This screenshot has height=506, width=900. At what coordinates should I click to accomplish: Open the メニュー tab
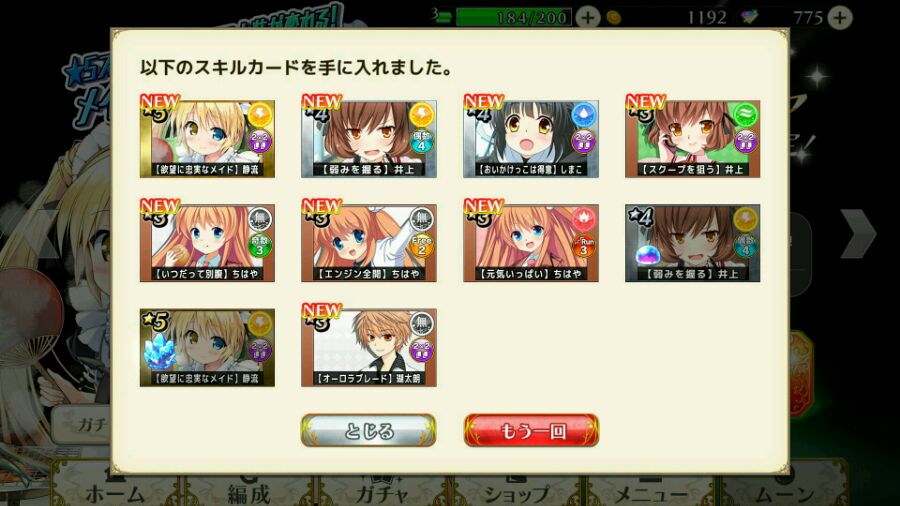(x=650, y=491)
